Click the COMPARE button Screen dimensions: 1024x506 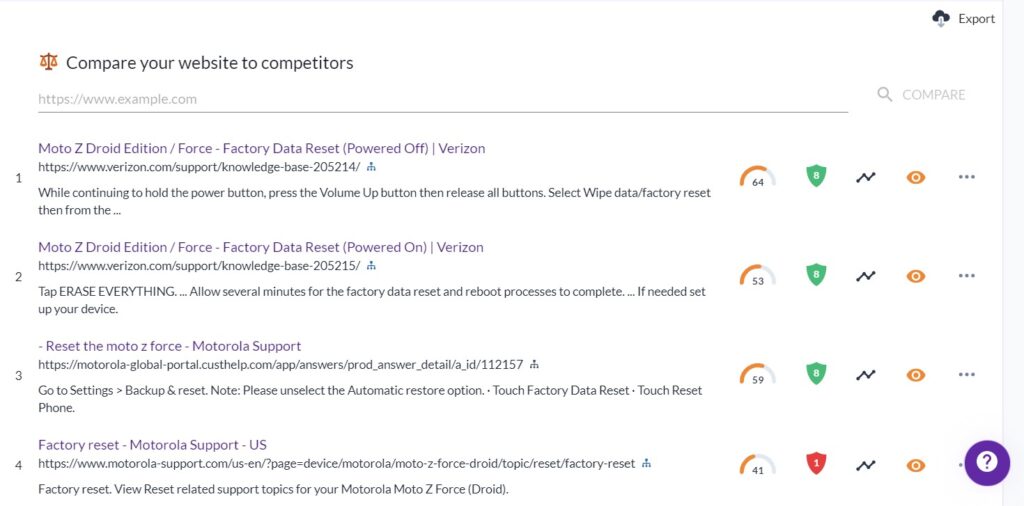click(x=933, y=95)
